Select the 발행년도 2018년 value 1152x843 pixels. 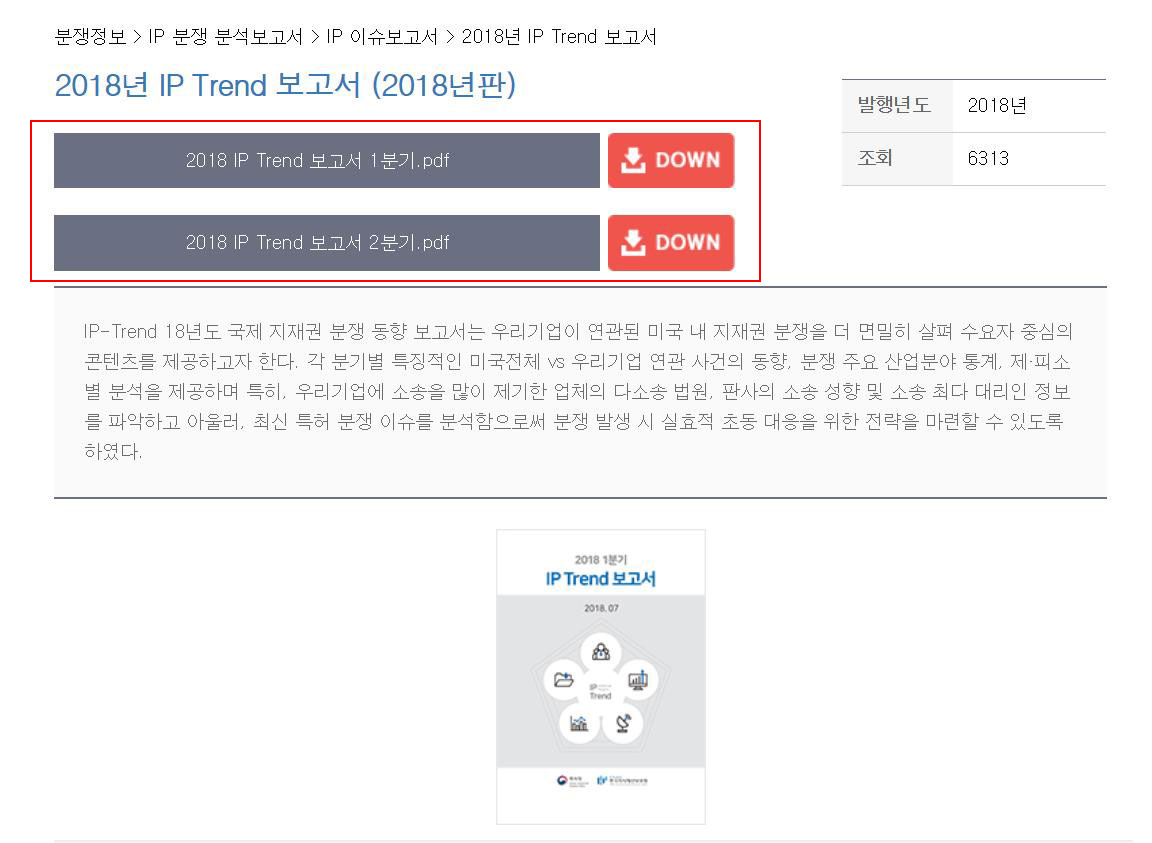point(996,106)
